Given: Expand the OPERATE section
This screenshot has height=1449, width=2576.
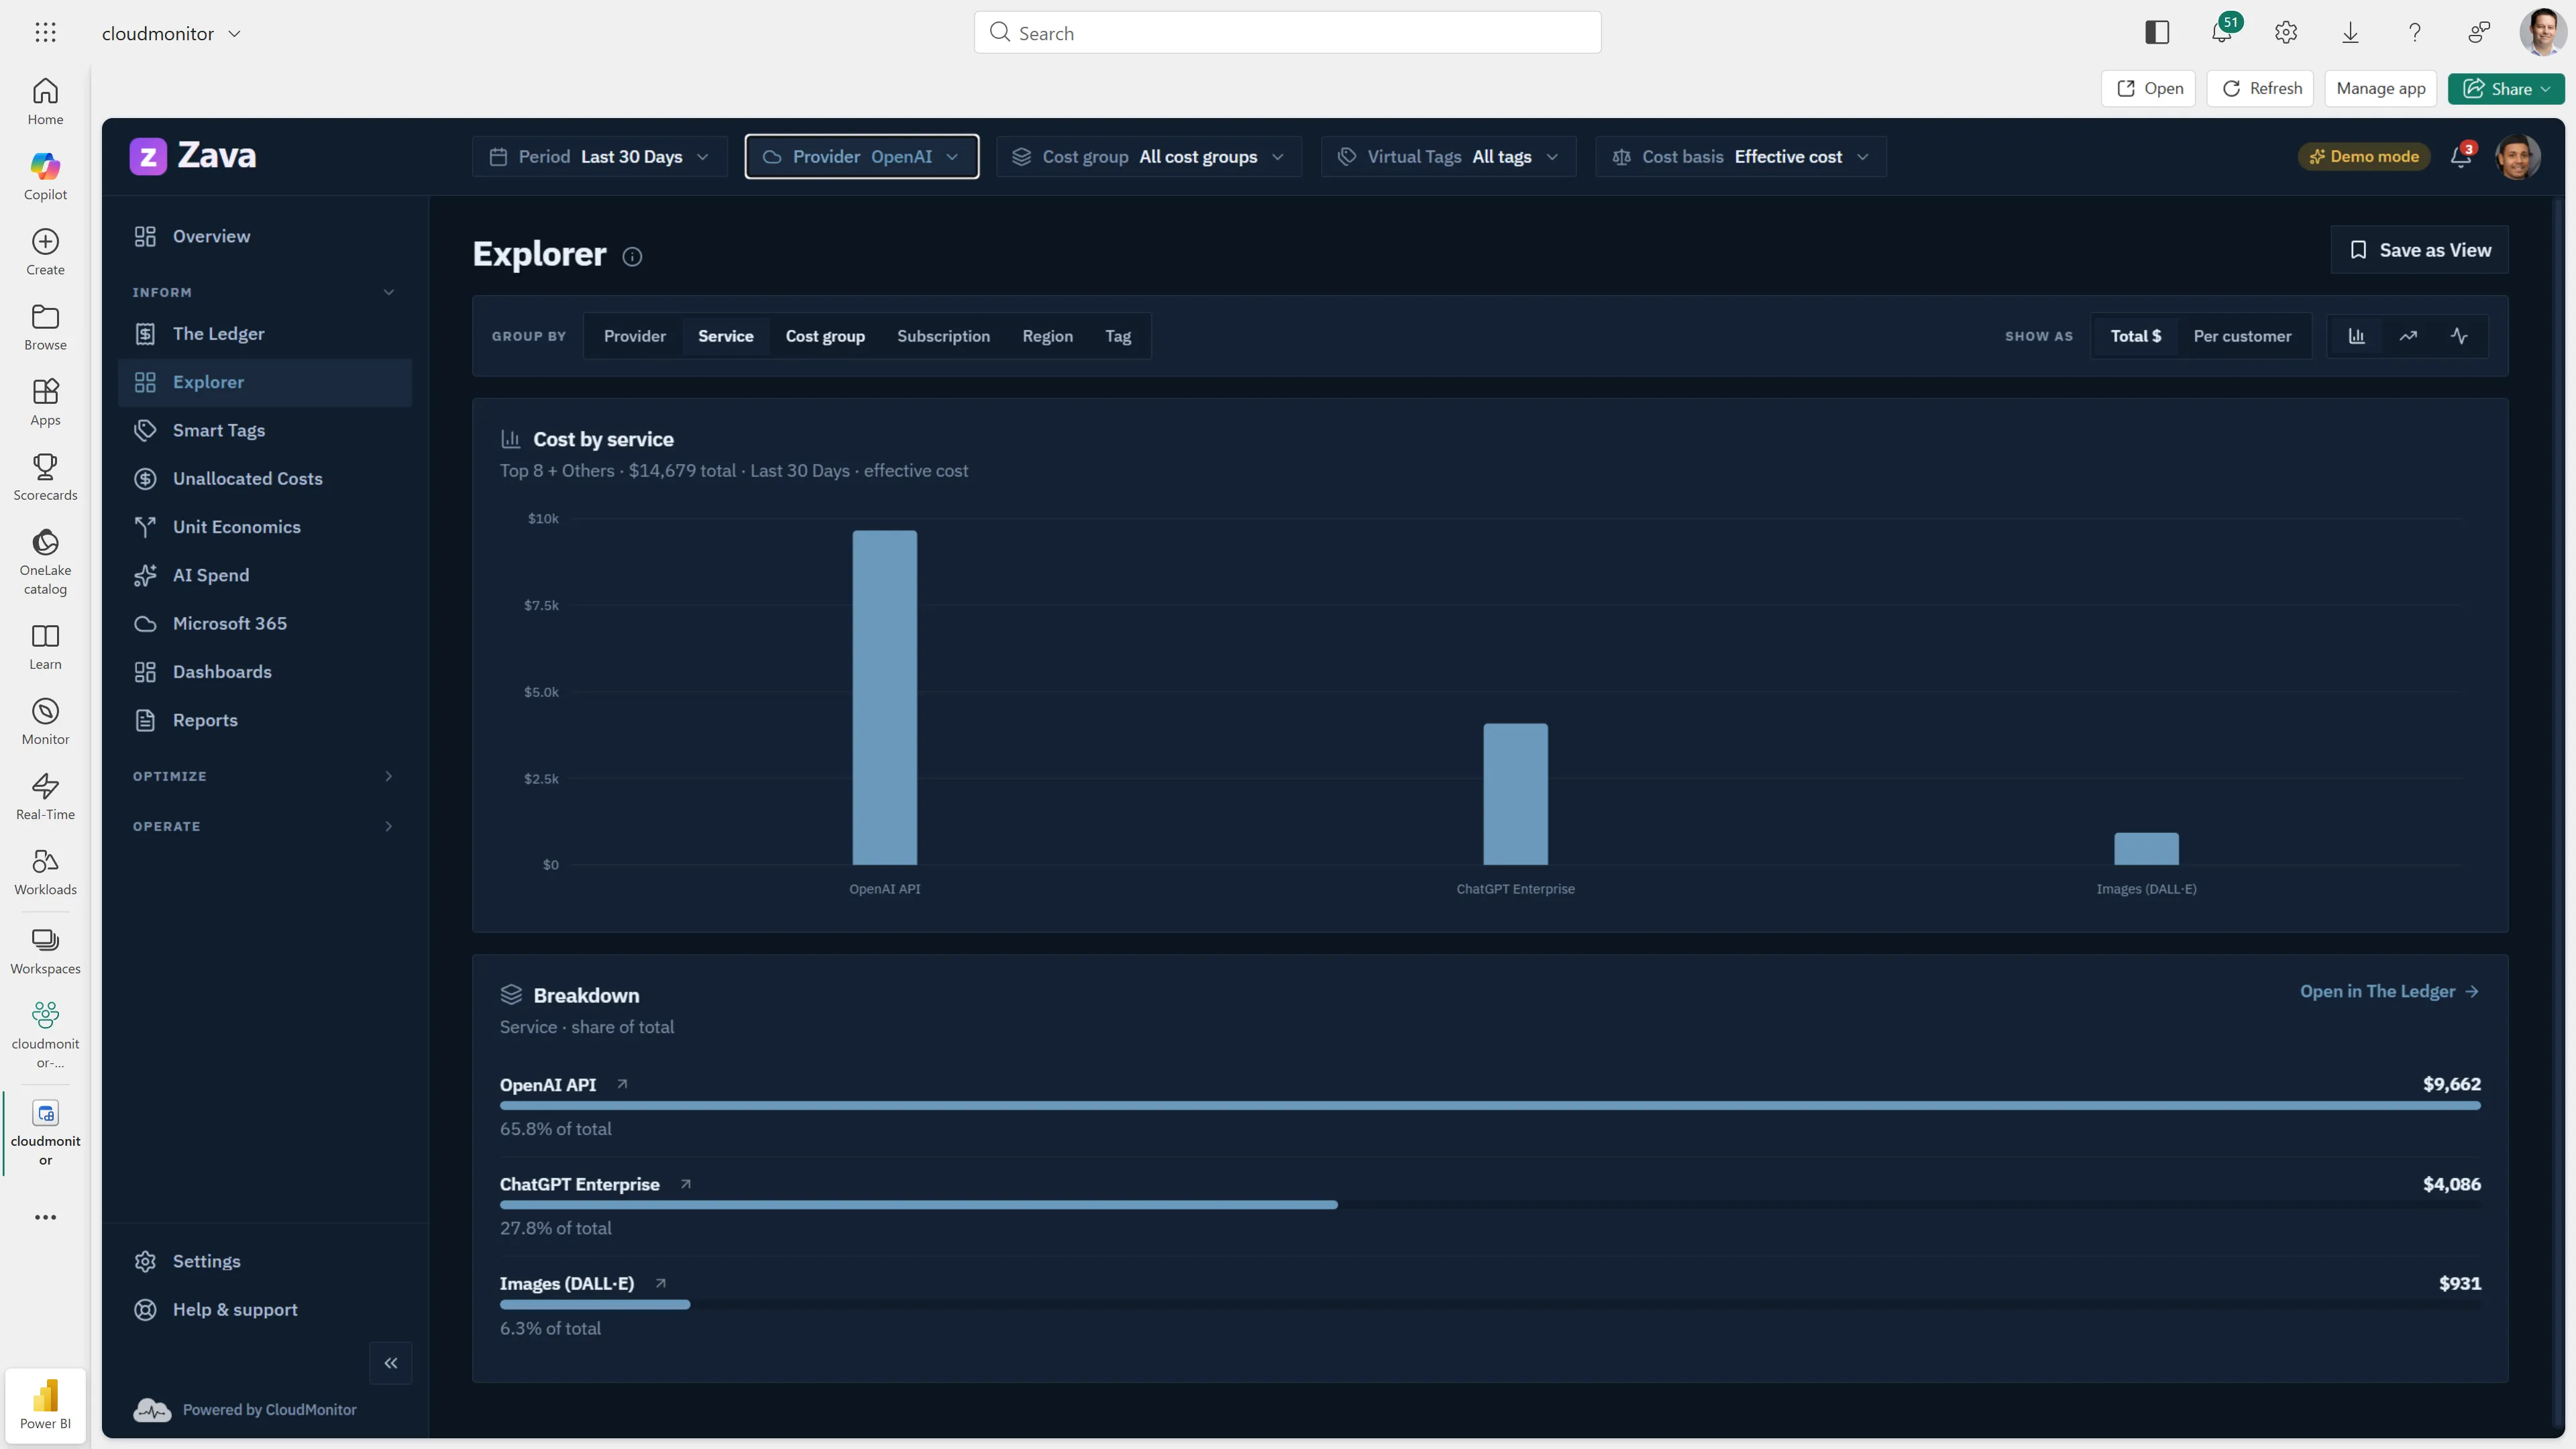Looking at the screenshot, I should point(264,826).
